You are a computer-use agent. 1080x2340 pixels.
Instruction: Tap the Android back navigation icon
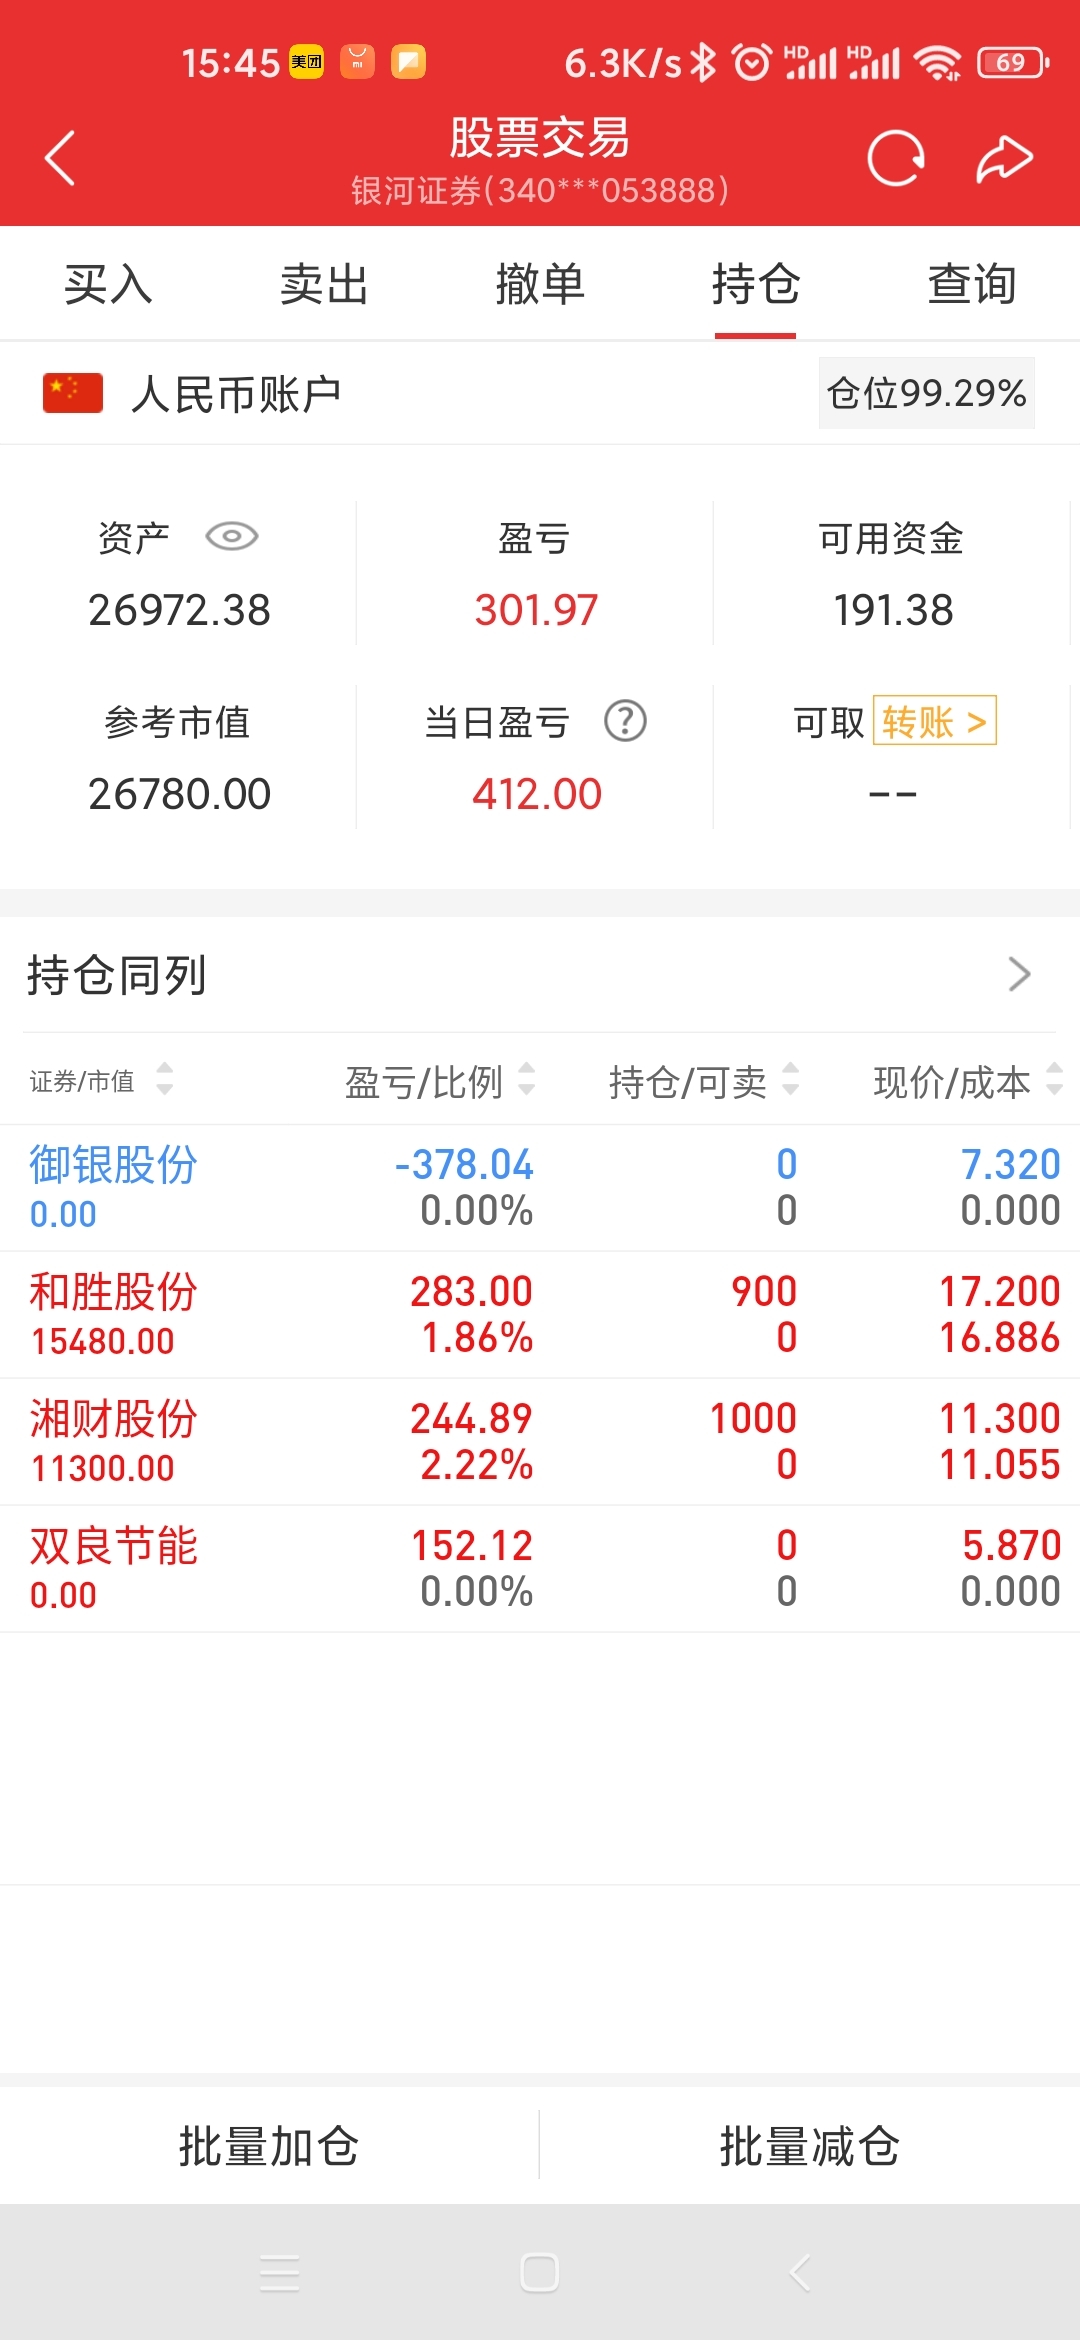pos(800,2273)
